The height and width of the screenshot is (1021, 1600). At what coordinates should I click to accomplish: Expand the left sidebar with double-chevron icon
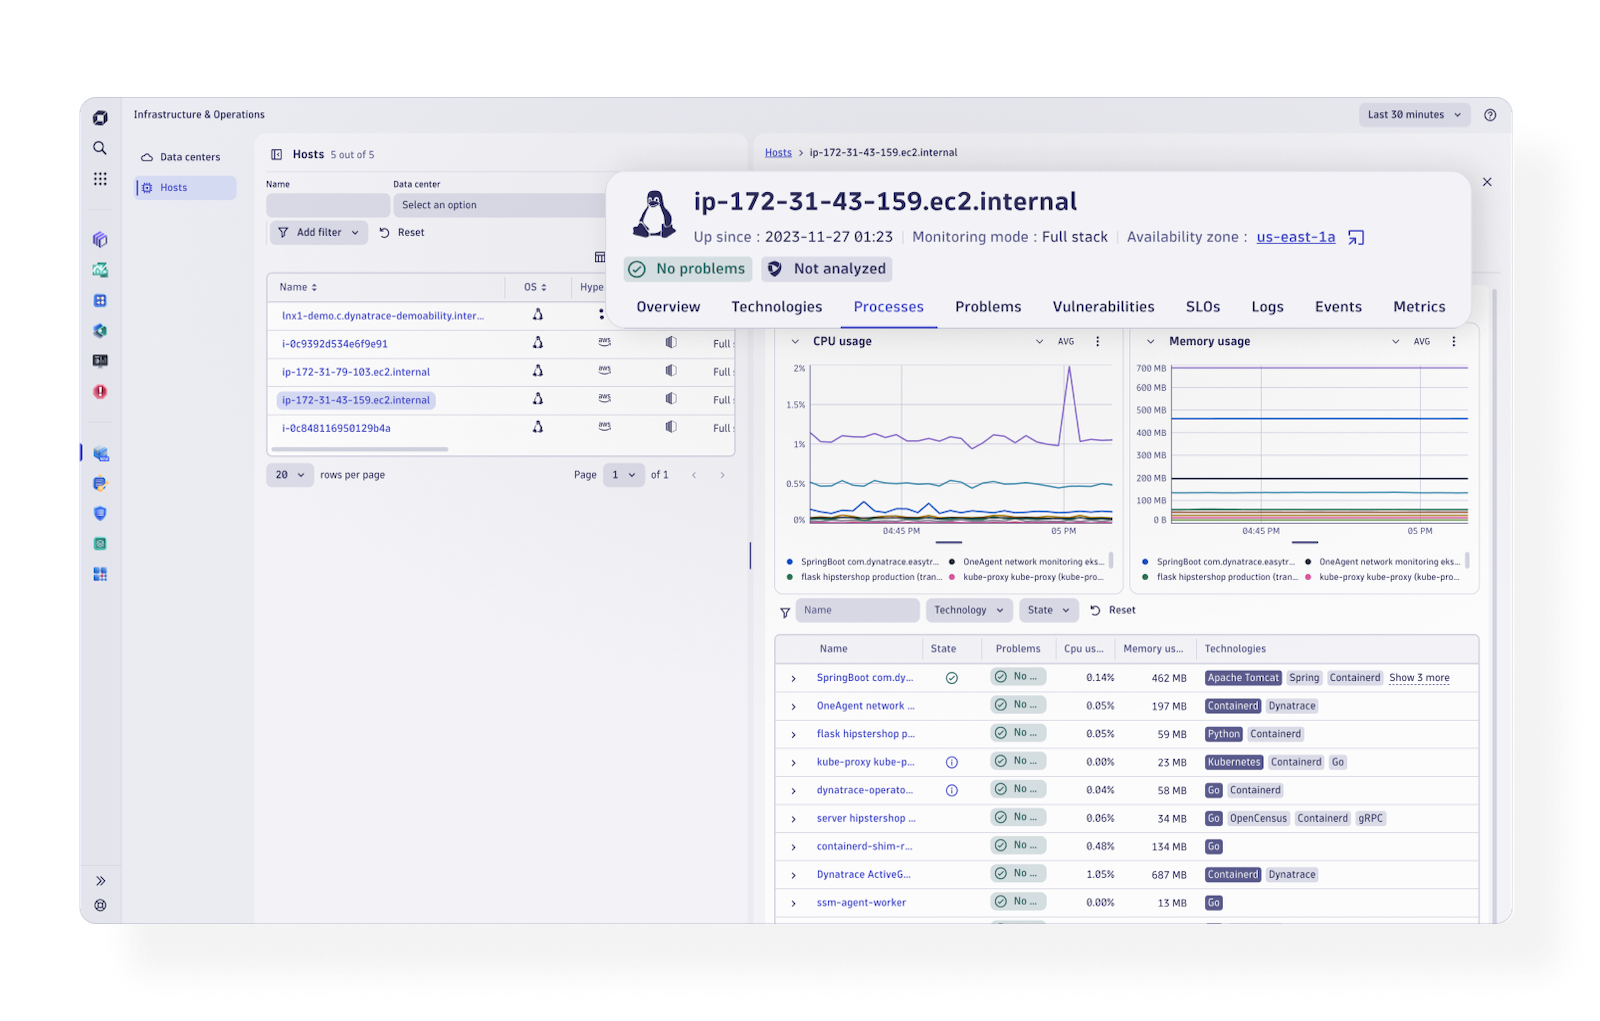pos(100,881)
